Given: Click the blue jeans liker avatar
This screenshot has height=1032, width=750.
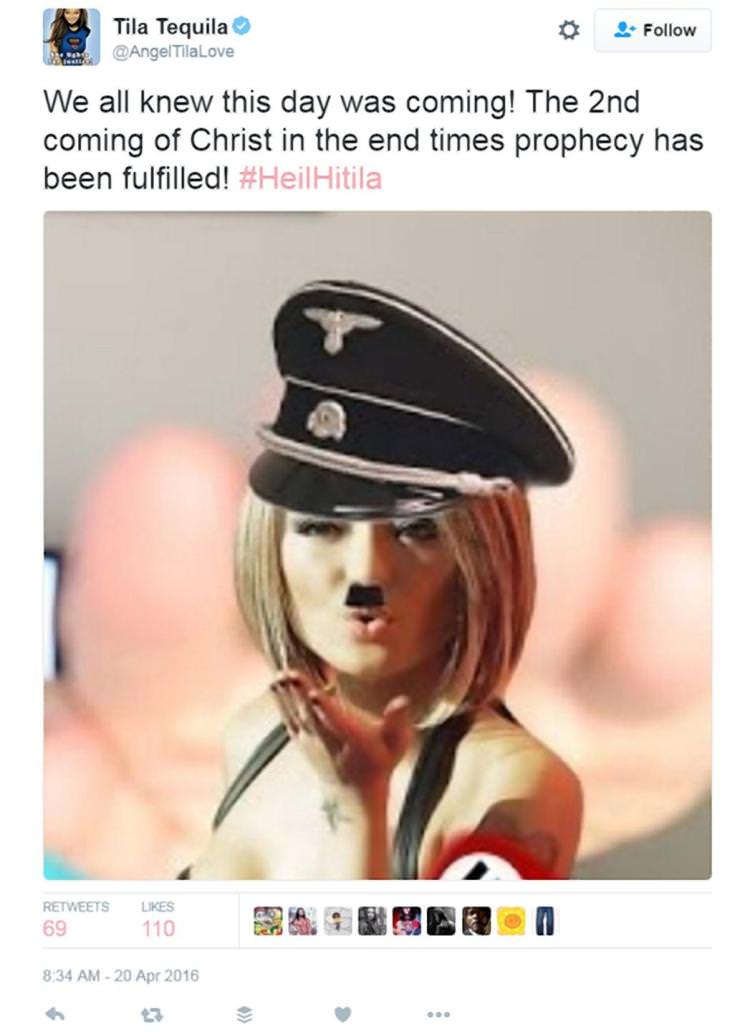Looking at the screenshot, I should click(x=545, y=921).
